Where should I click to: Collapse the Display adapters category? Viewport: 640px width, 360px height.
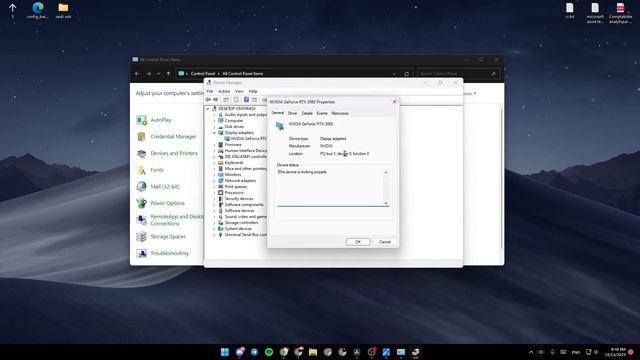click(x=214, y=133)
